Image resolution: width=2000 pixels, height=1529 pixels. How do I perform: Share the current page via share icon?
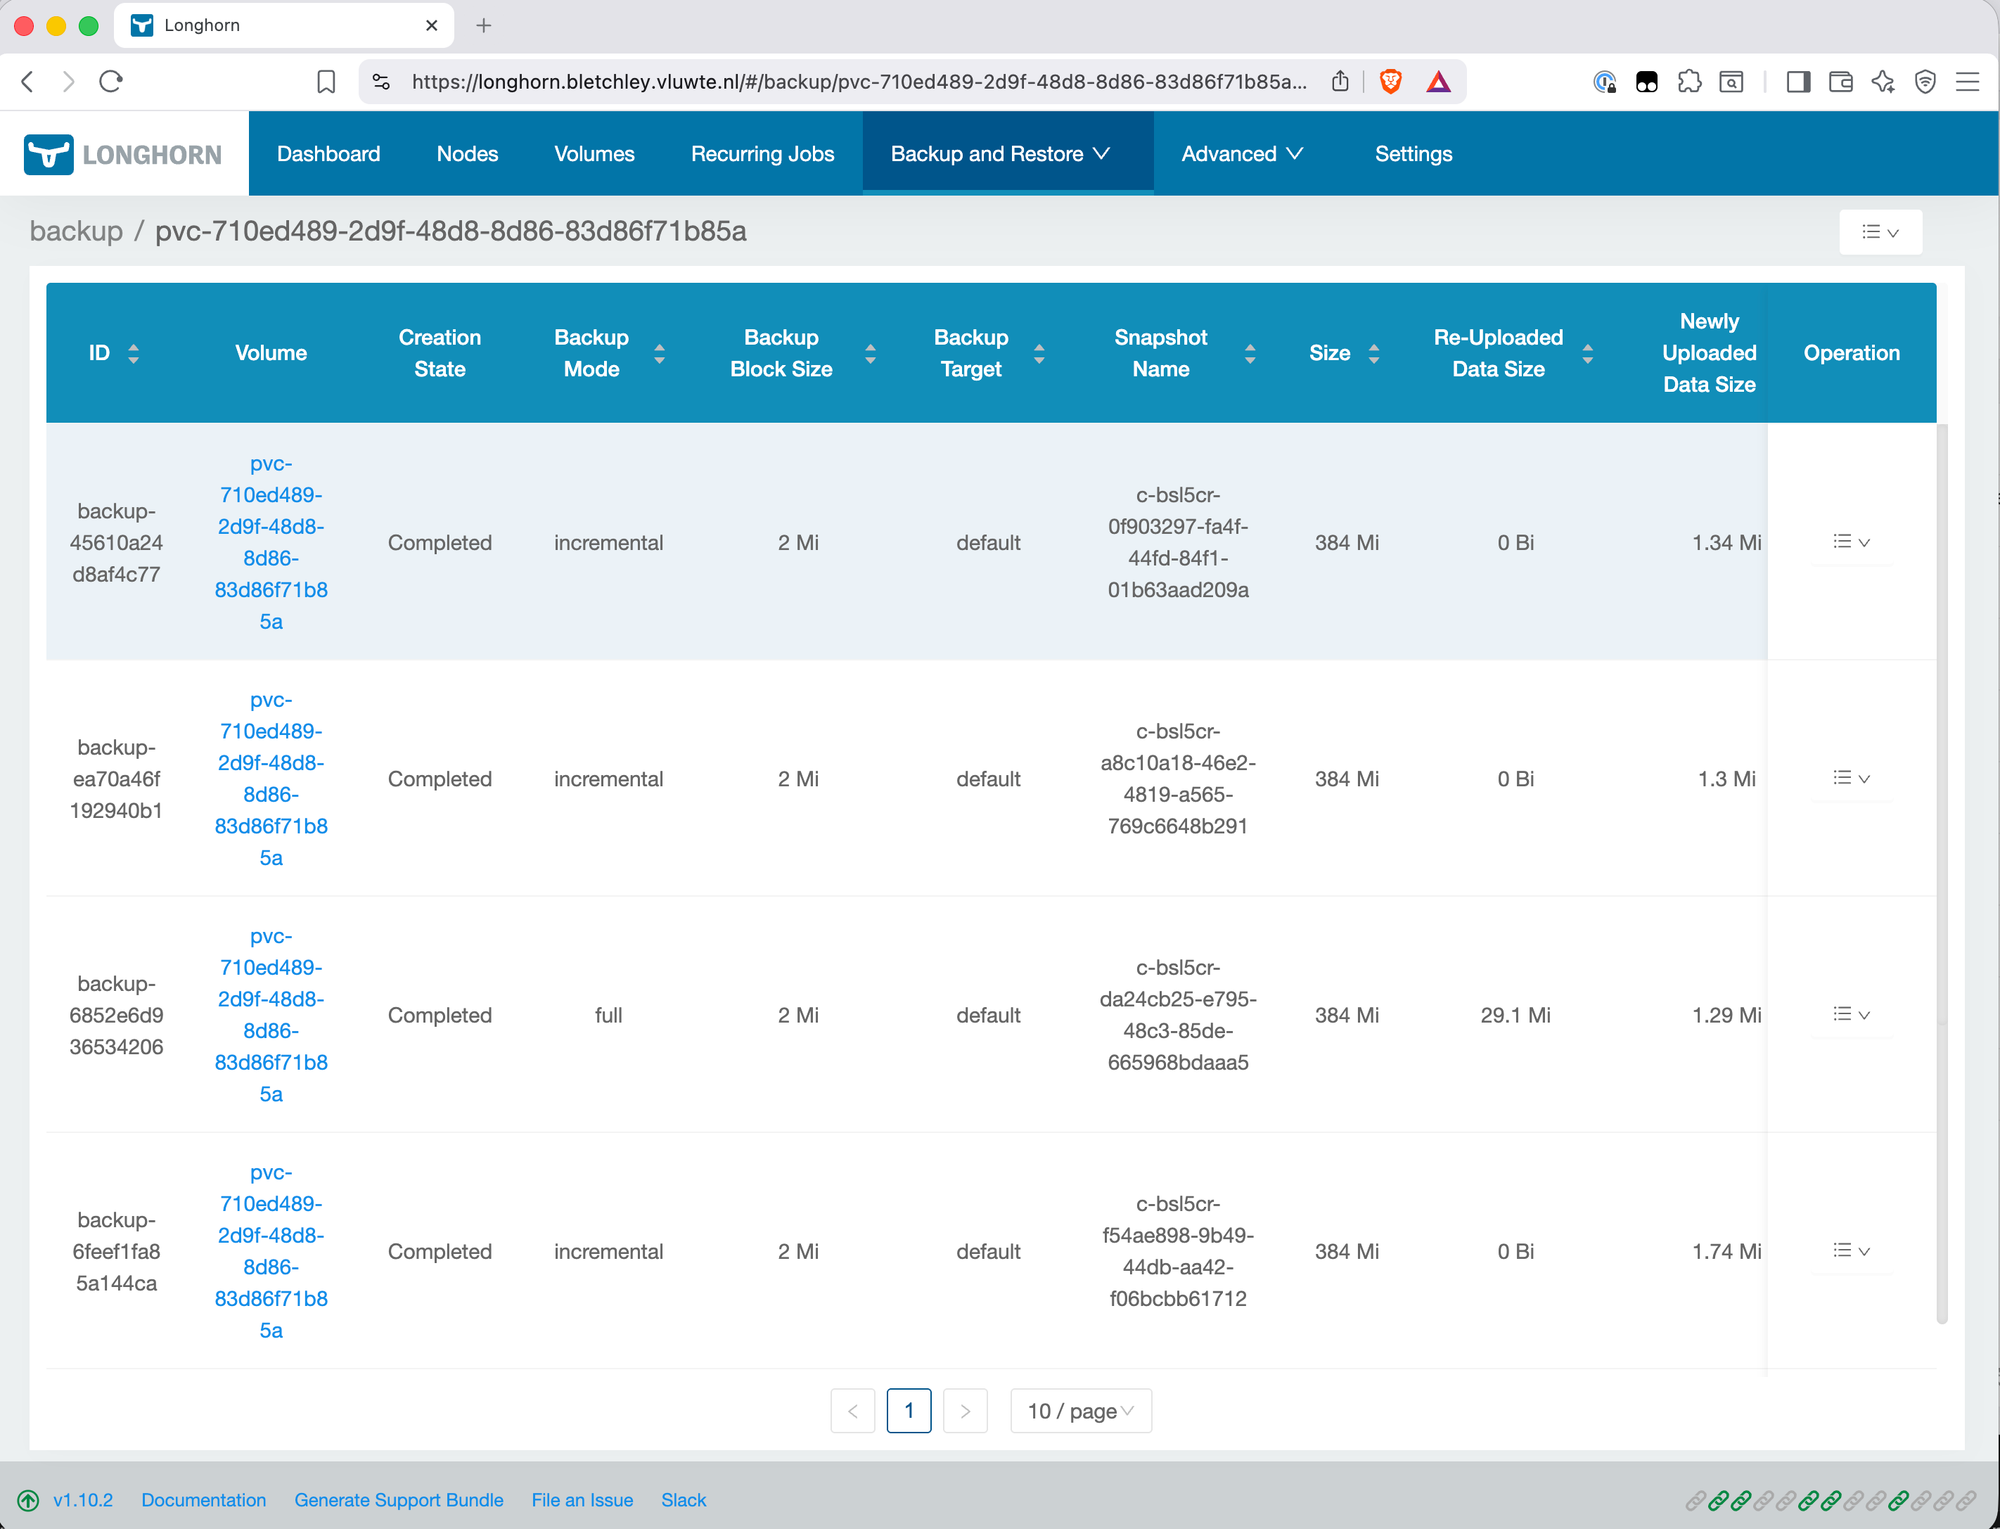1340,82
